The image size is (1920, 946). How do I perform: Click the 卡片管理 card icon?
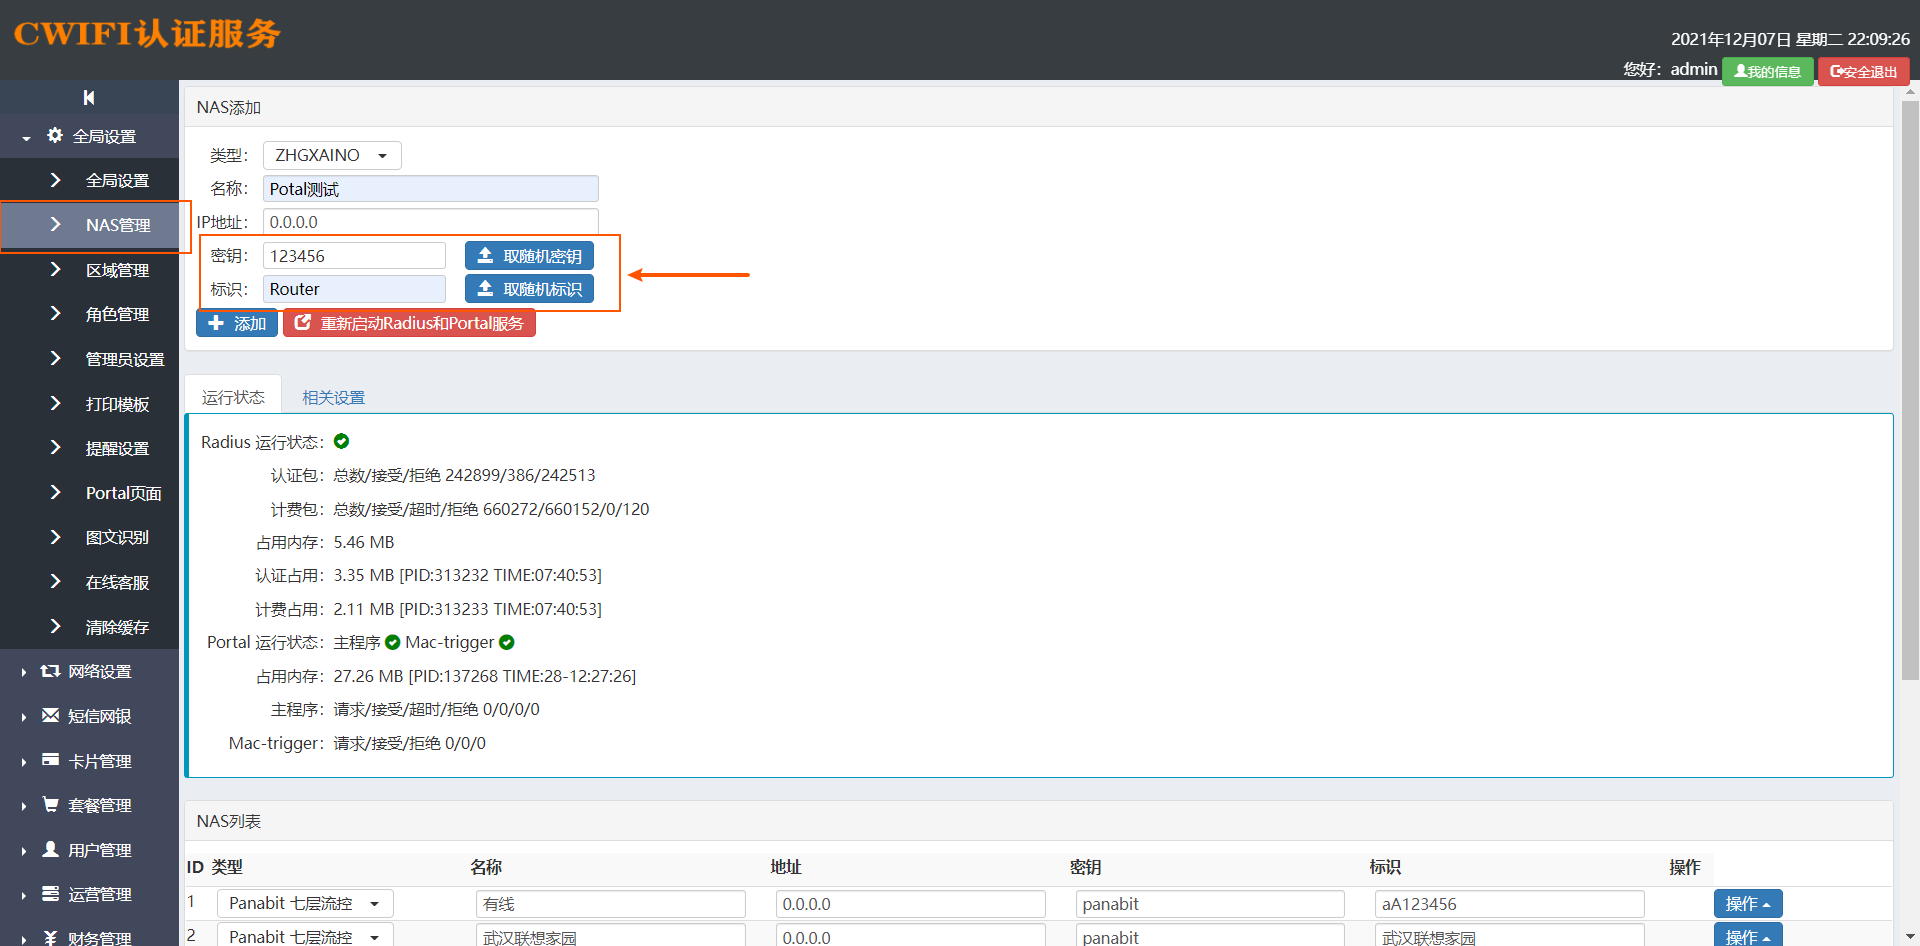click(50, 760)
